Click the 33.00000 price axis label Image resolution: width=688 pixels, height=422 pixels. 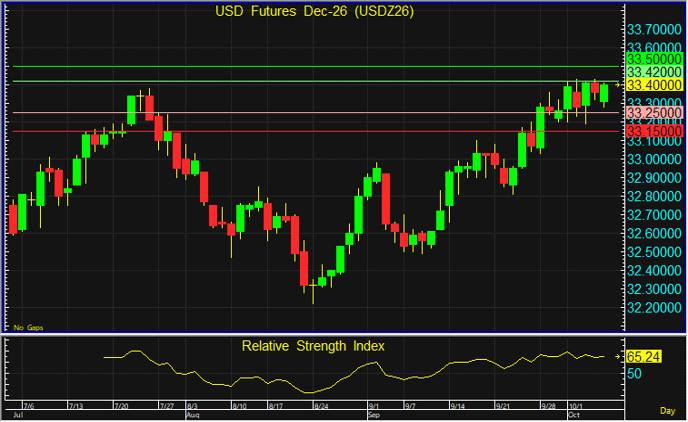[654, 159]
